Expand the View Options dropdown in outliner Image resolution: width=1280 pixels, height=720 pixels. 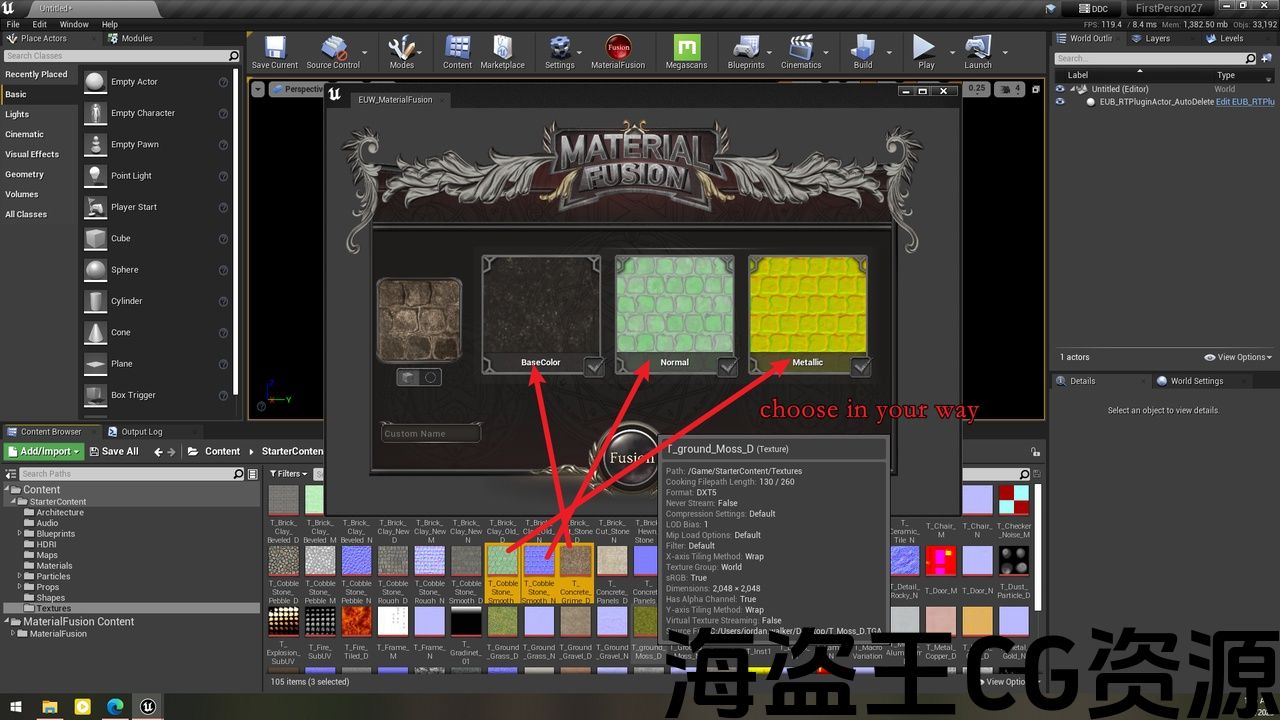coord(1239,357)
